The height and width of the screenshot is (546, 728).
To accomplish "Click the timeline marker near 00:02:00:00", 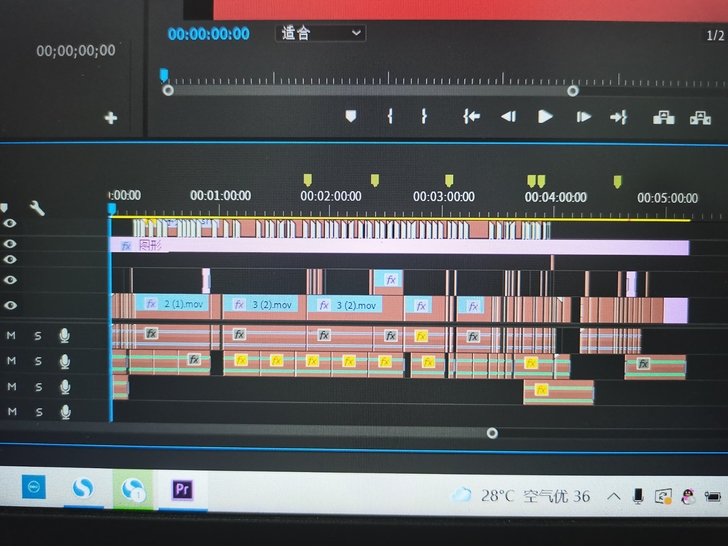I will 308,180.
